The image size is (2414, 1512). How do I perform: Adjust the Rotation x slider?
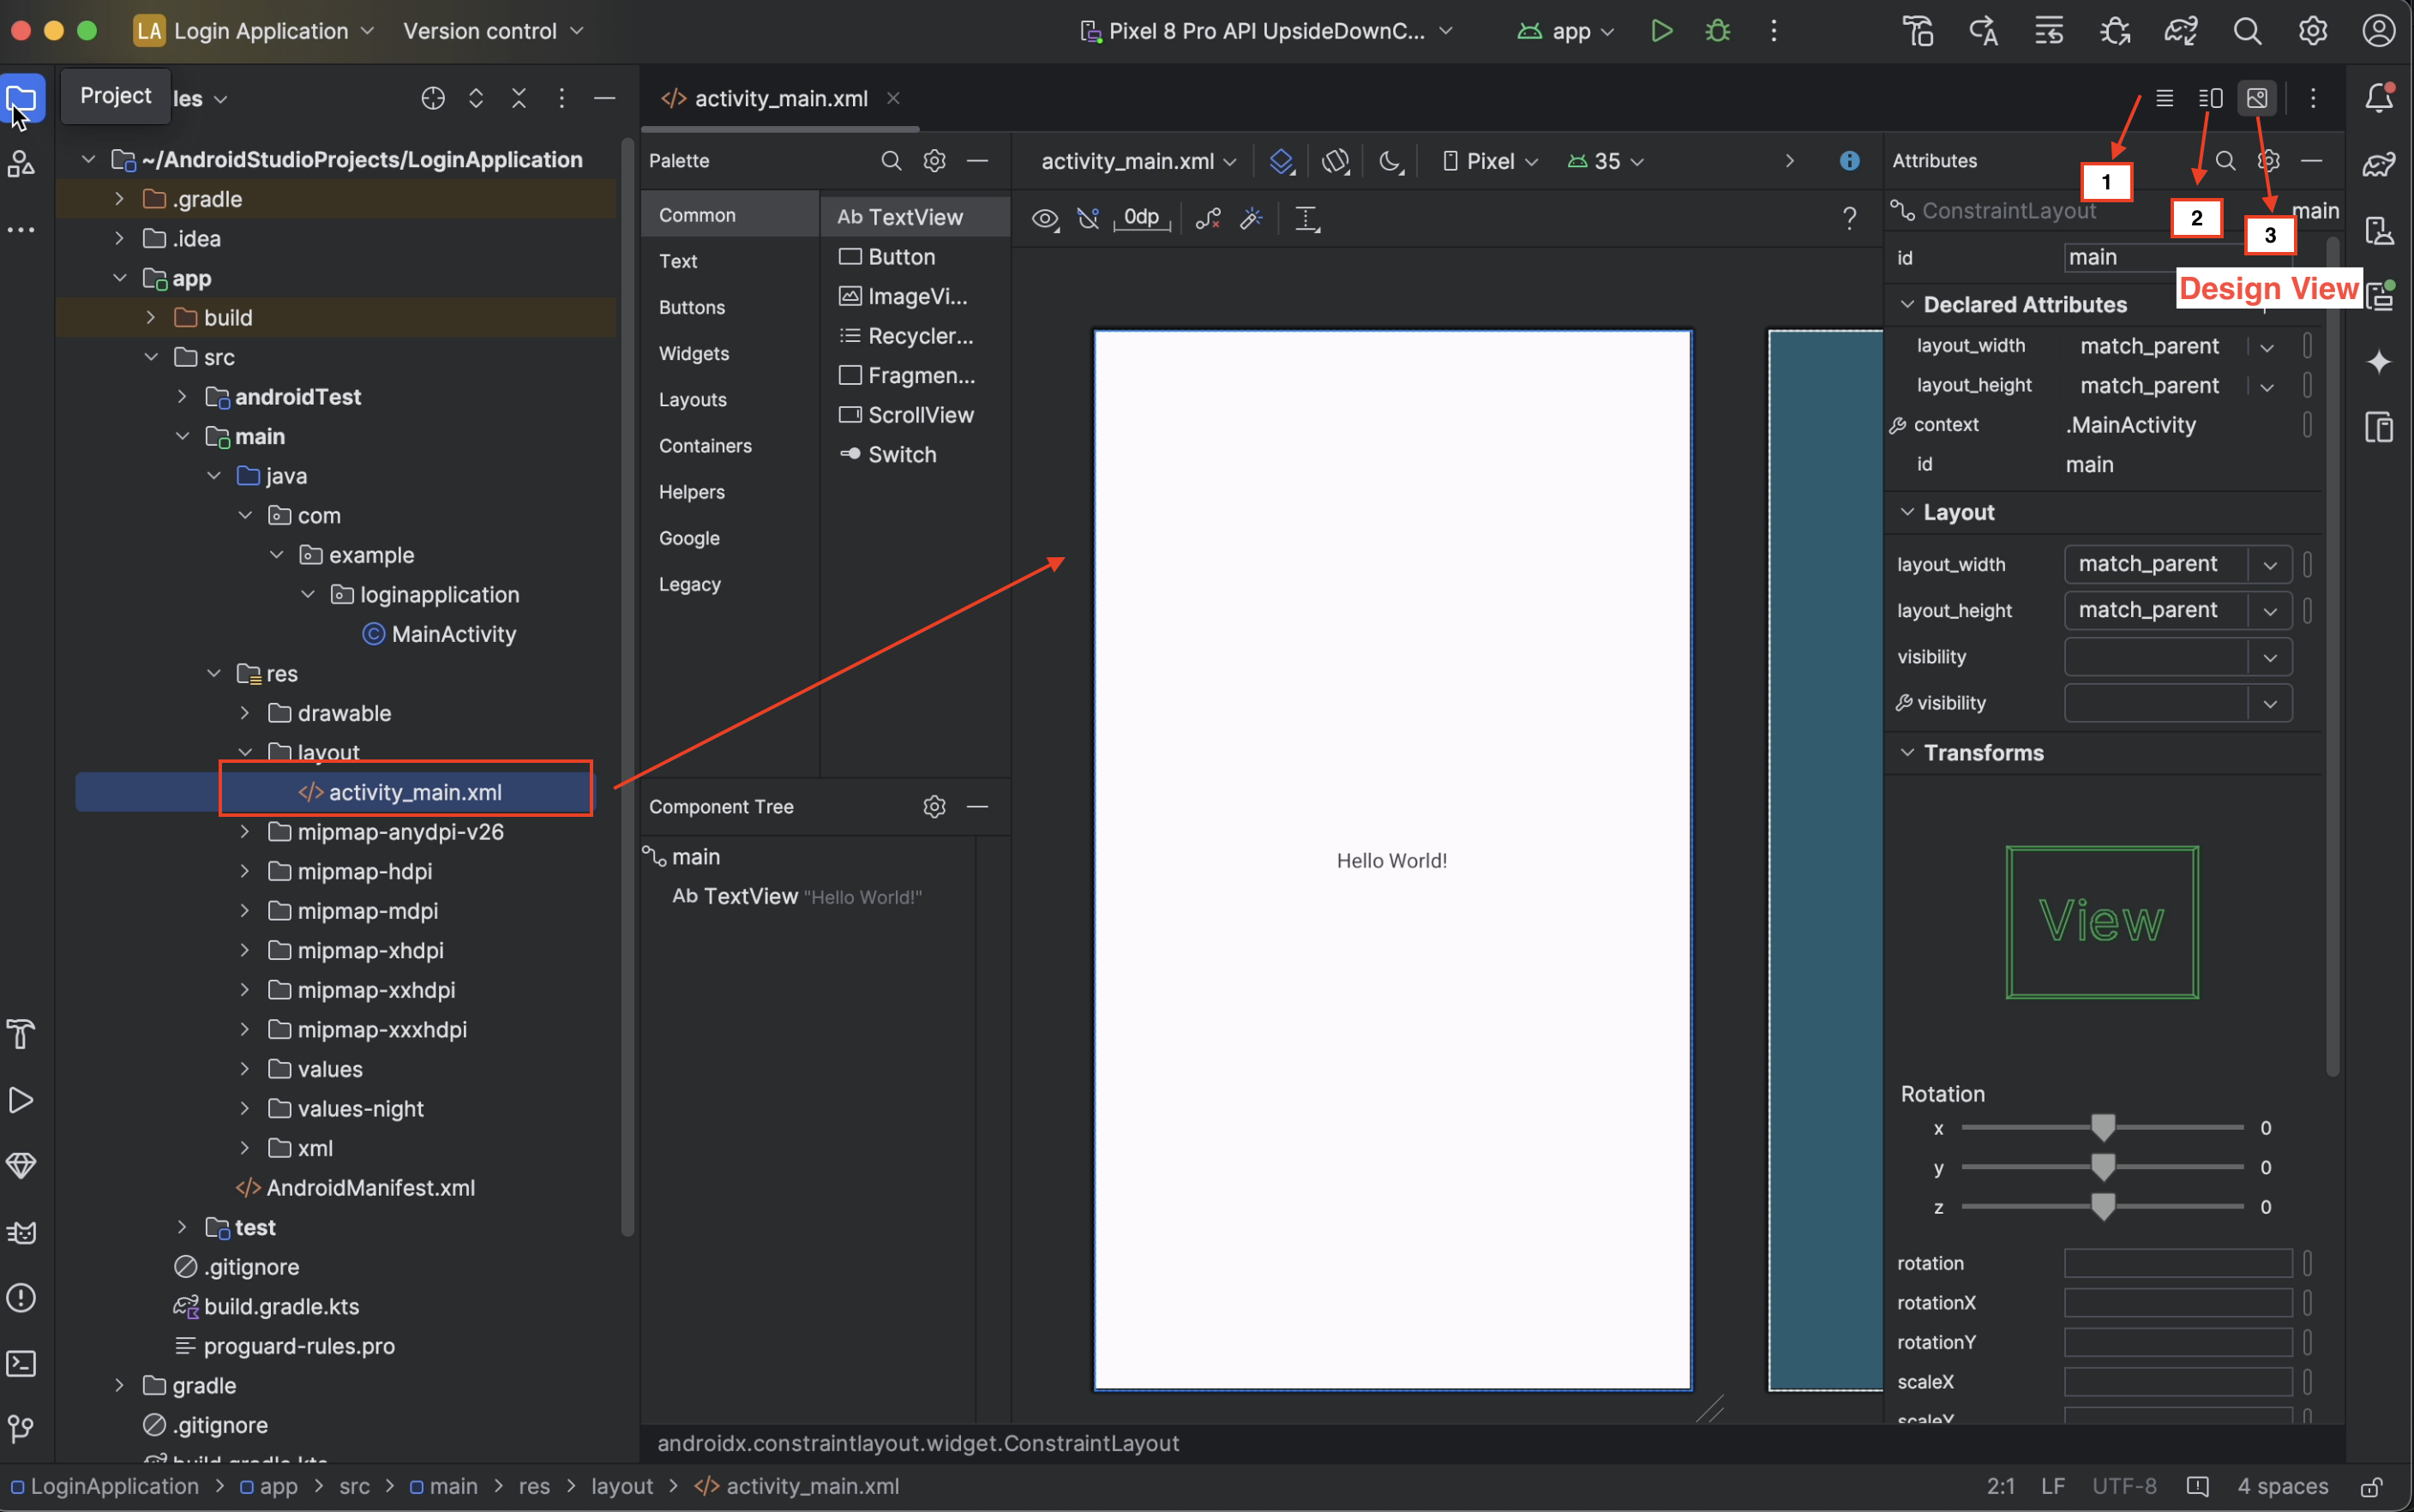(x=2103, y=1128)
